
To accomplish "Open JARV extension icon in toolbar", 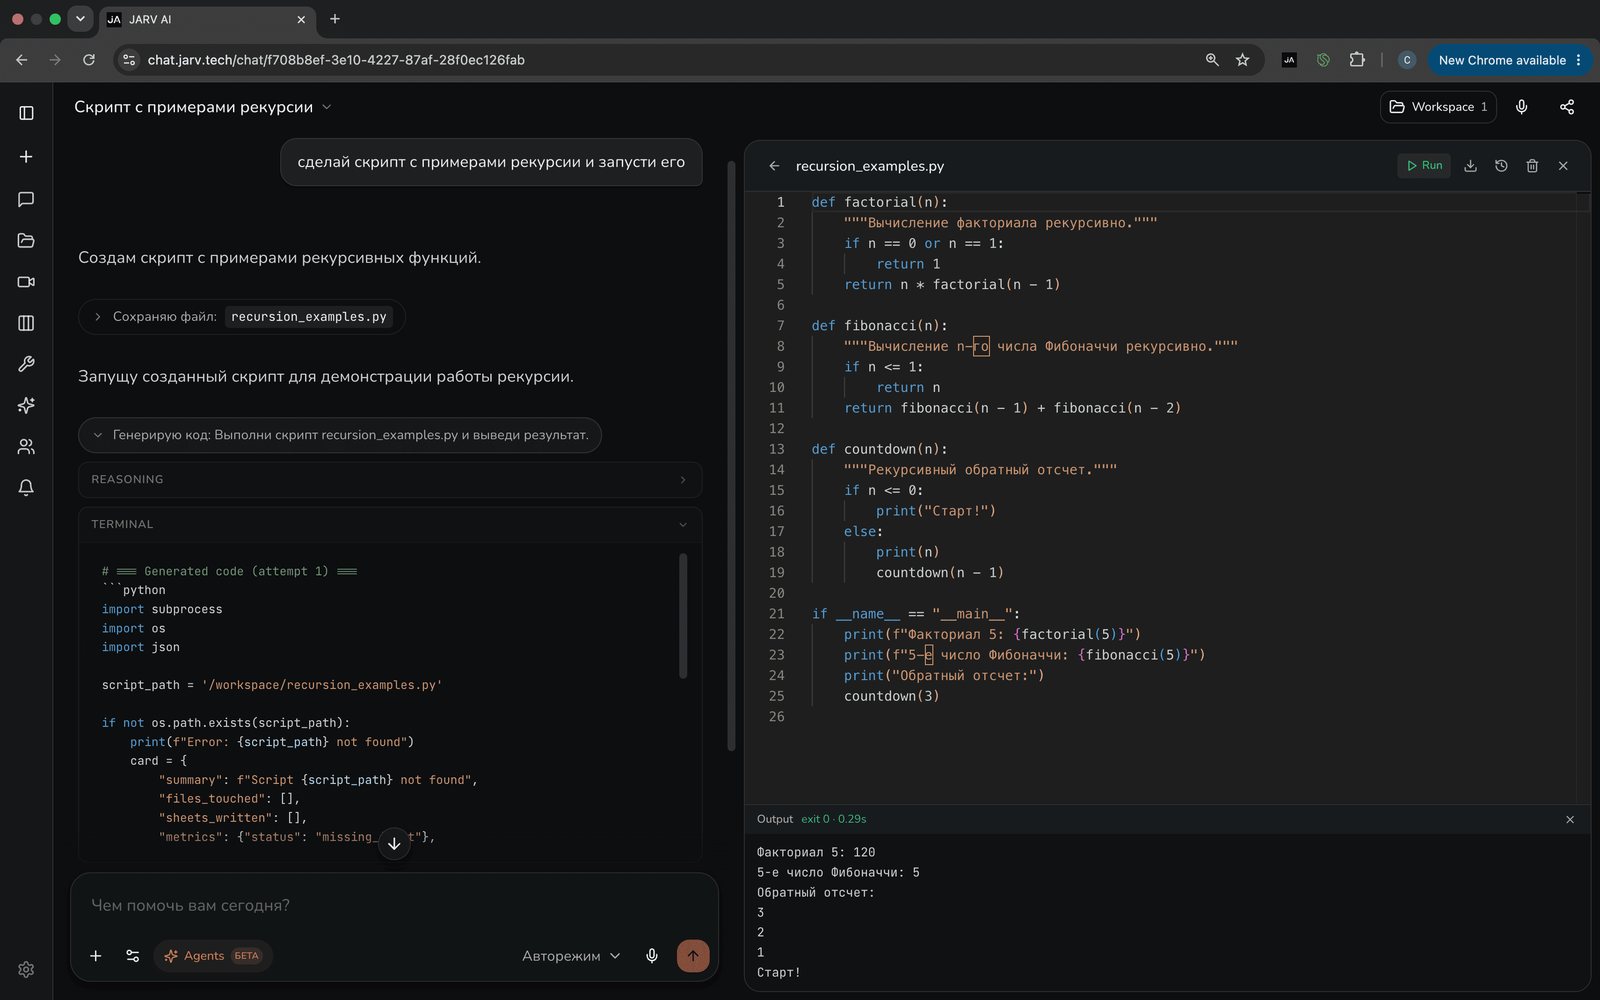I will [1289, 60].
